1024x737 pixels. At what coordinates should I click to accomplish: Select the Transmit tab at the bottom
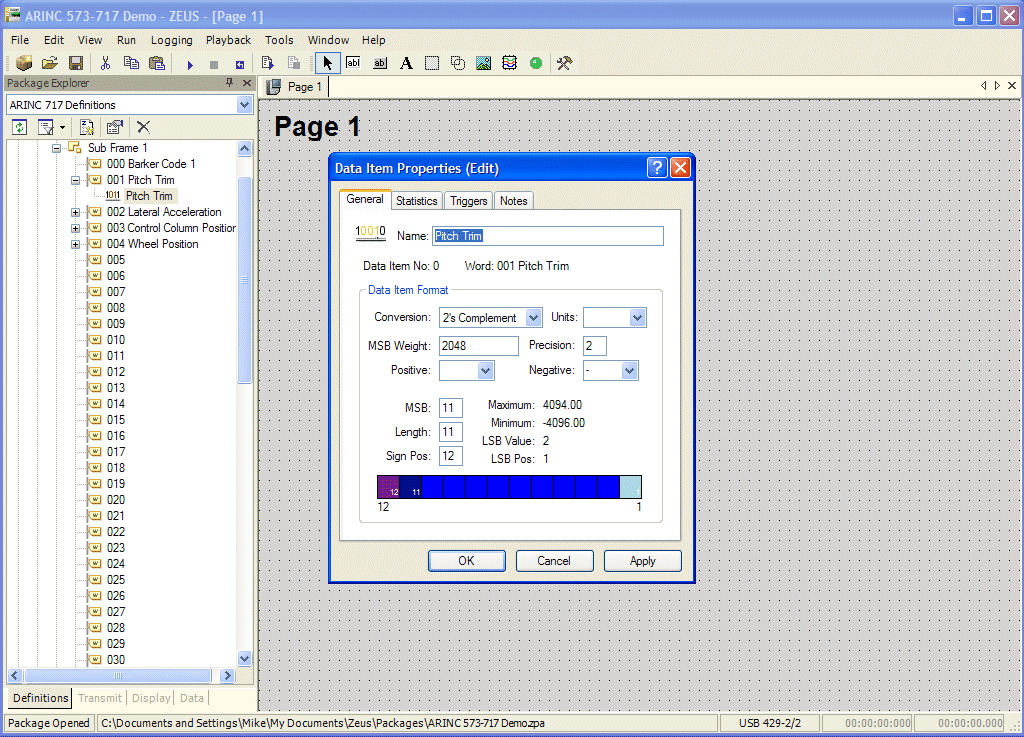pos(100,698)
